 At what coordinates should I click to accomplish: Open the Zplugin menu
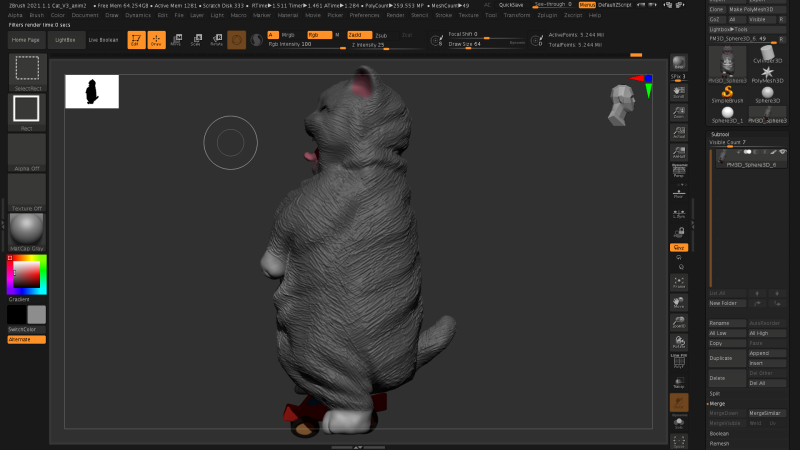tap(547, 16)
